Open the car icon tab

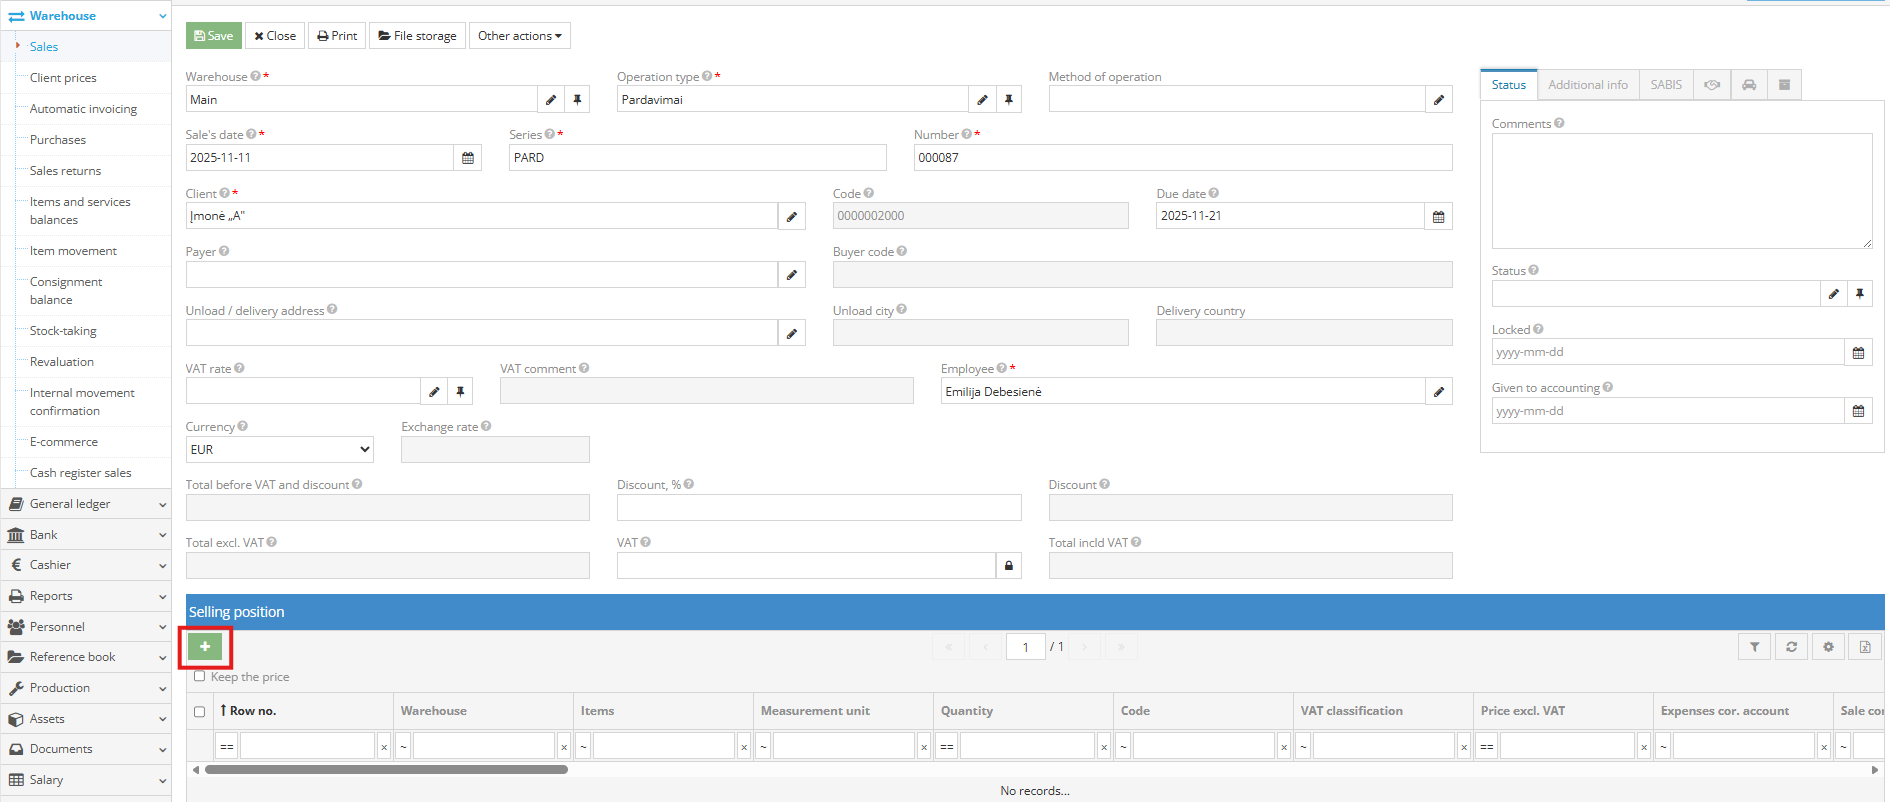click(x=1749, y=85)
